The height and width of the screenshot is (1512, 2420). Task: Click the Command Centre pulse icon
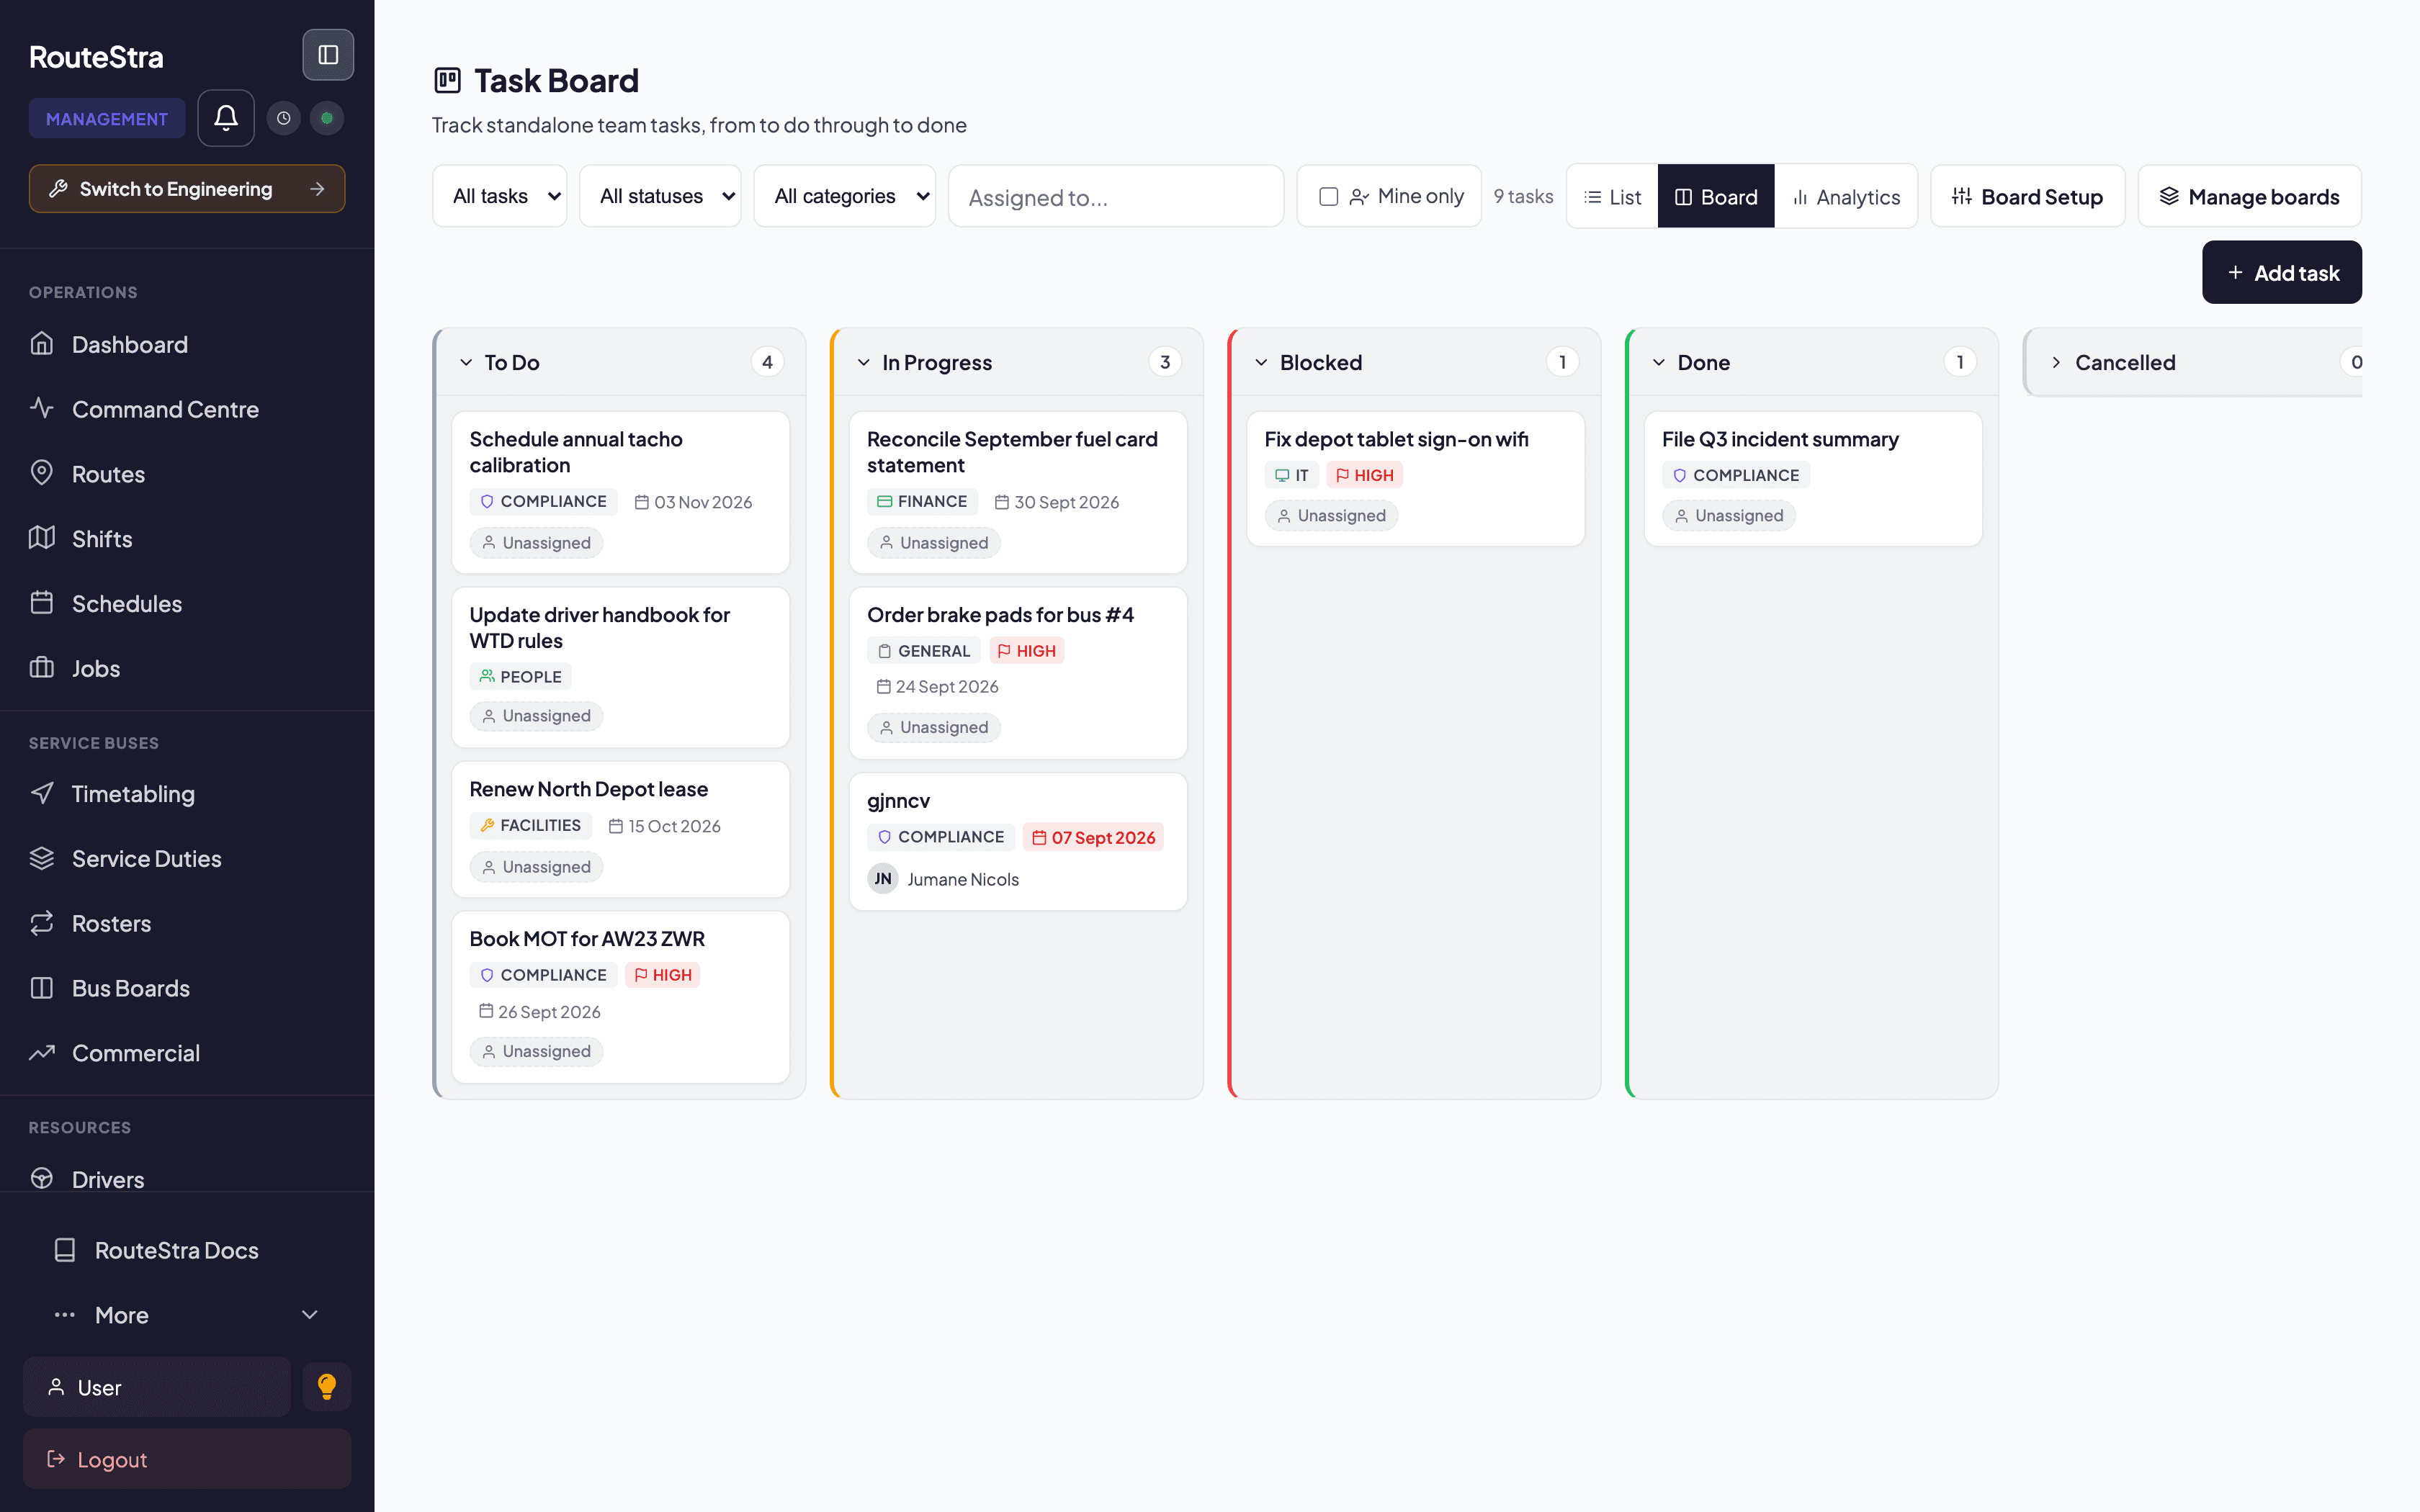[x=42, y=408]
